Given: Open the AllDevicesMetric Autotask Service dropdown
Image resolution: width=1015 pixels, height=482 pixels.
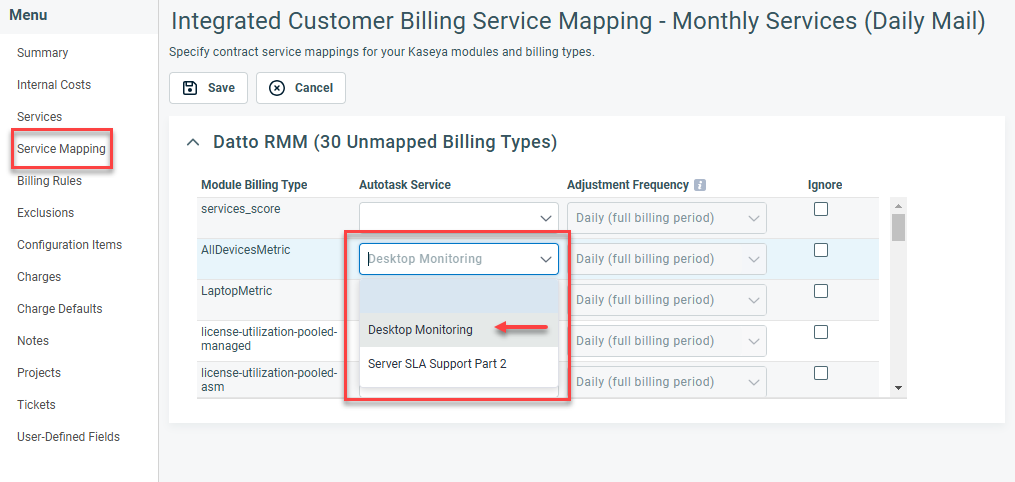Looking at the screenshot, I should tap(458, 259).
